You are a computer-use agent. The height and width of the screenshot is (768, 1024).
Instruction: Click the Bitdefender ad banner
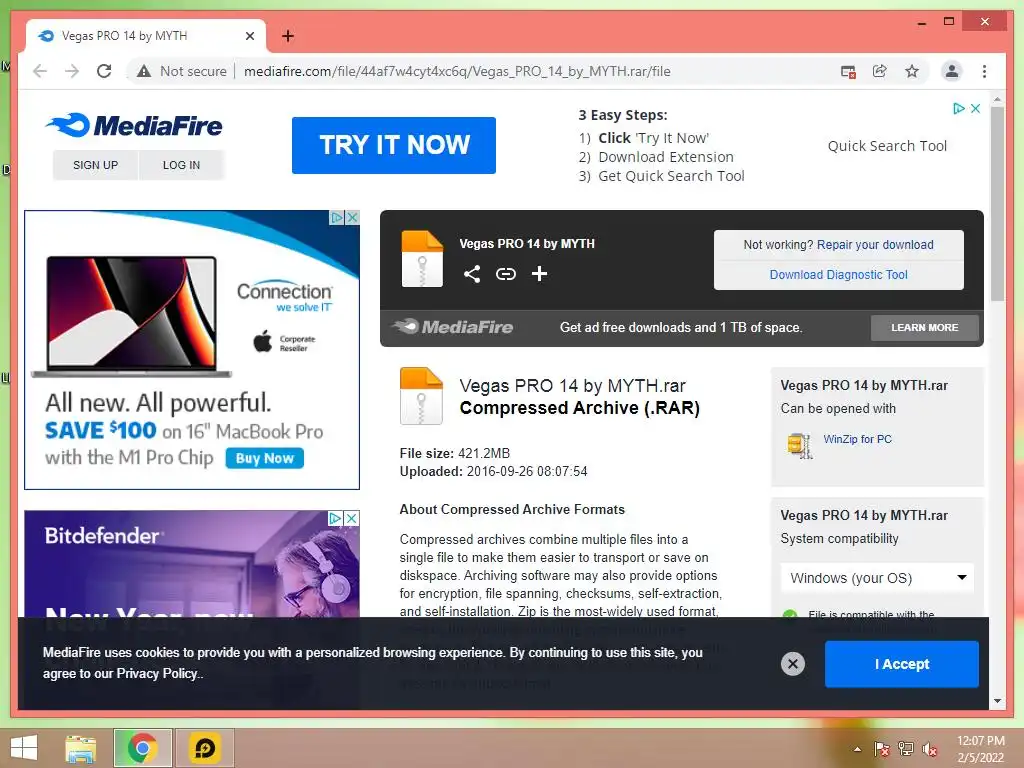tap(192, 564)
